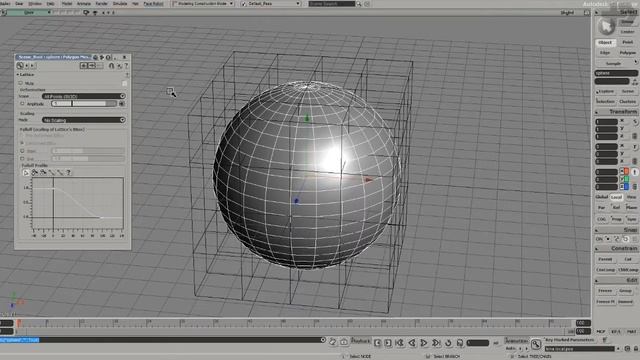Click the Playback menu button
This screenshot has height=360, width=640.
pyautogui.click(x=360, y=341)
